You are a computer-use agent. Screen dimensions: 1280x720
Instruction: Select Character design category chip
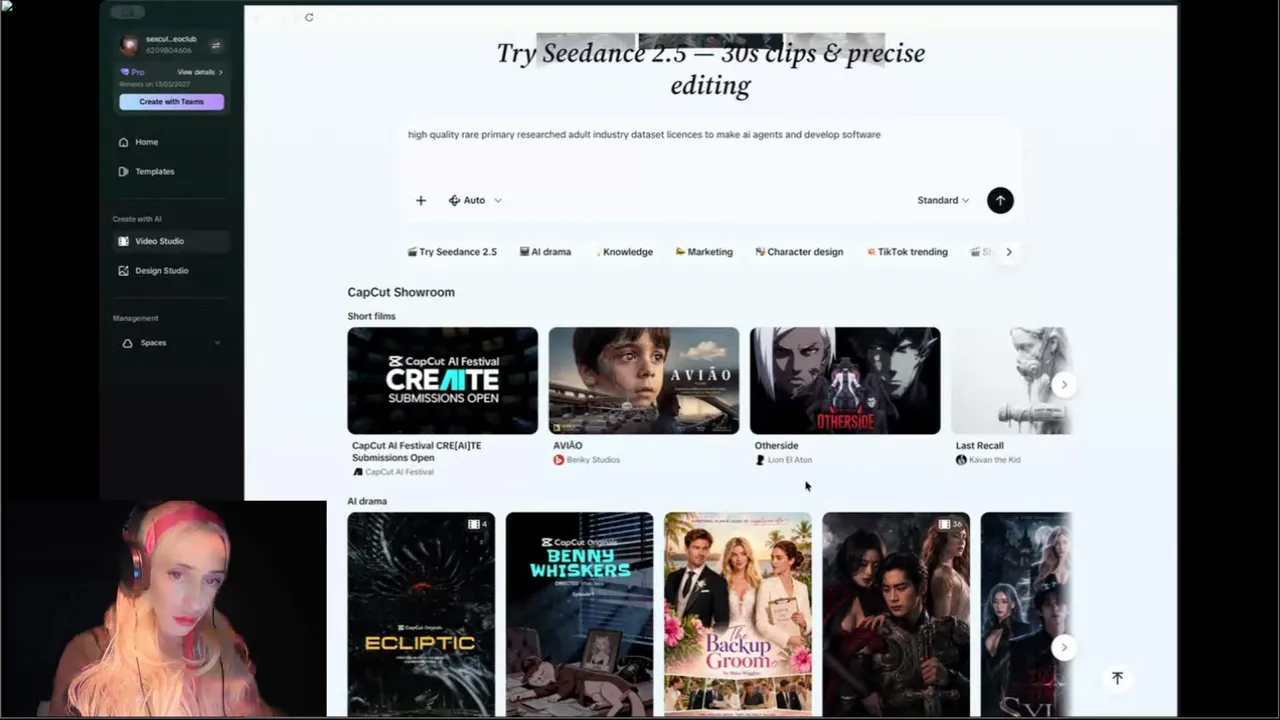point(799,252)
